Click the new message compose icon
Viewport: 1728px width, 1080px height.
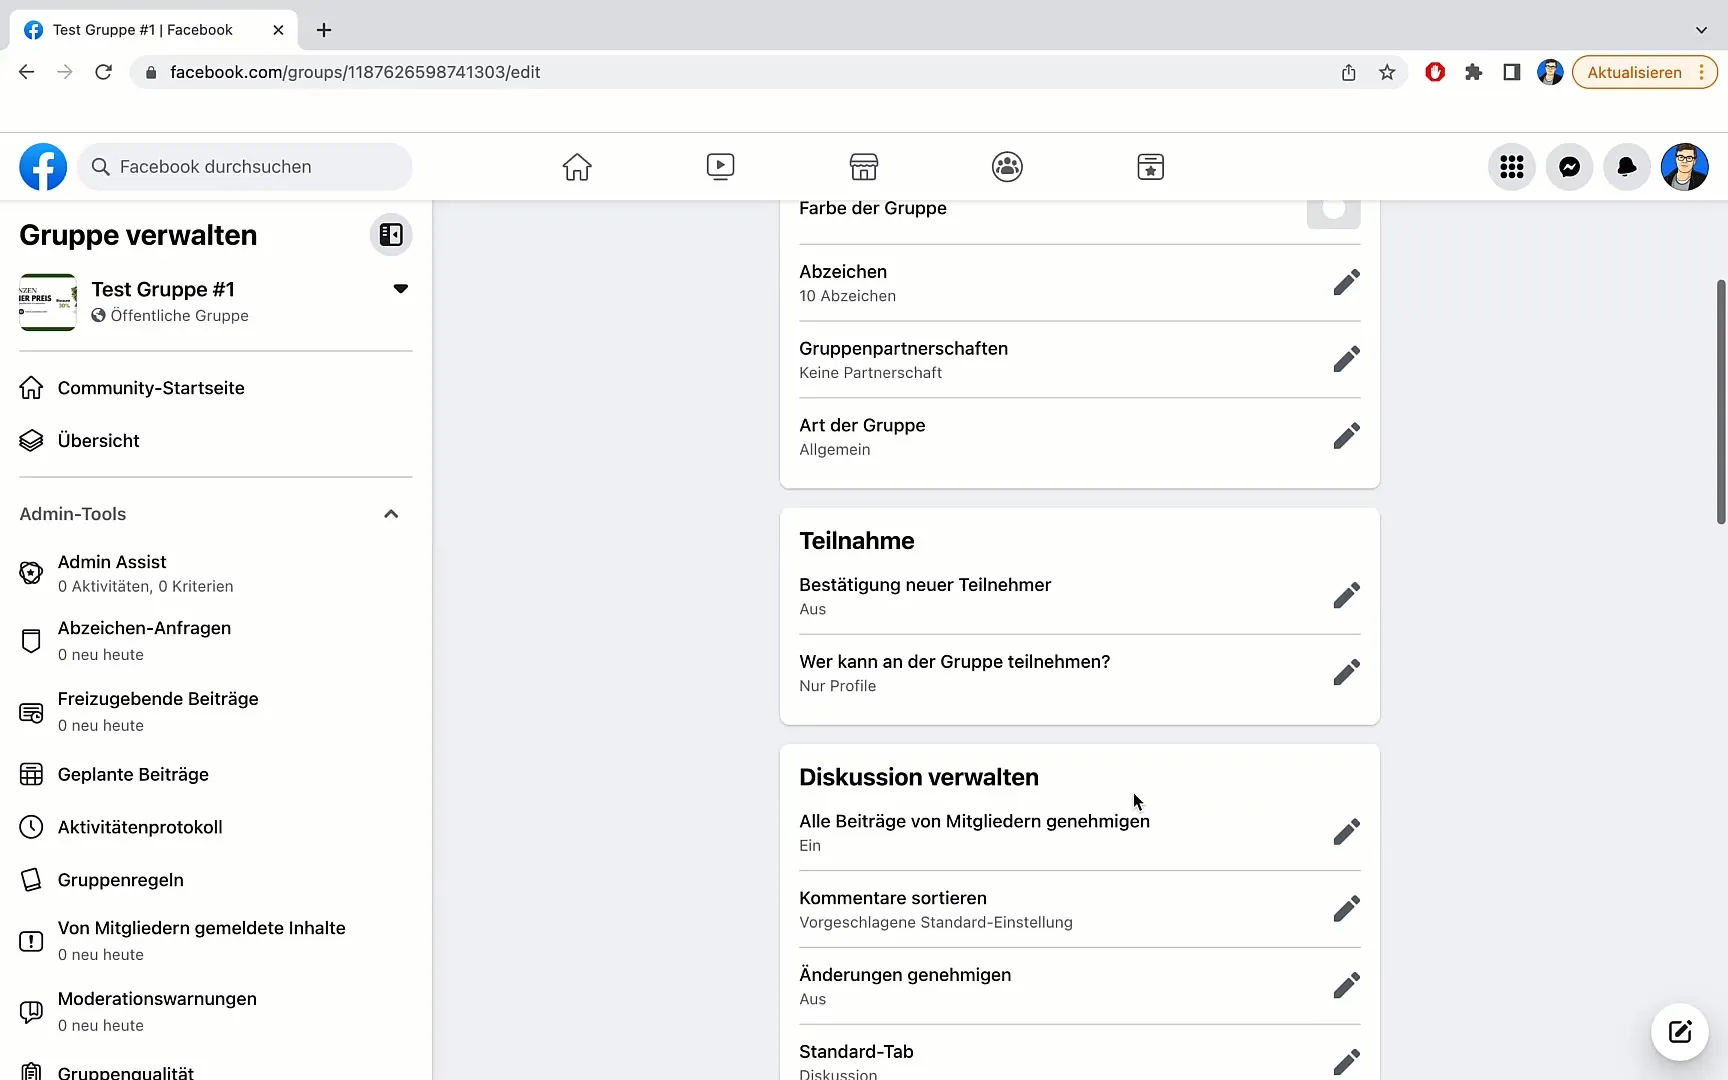tap(1679, 1032)
